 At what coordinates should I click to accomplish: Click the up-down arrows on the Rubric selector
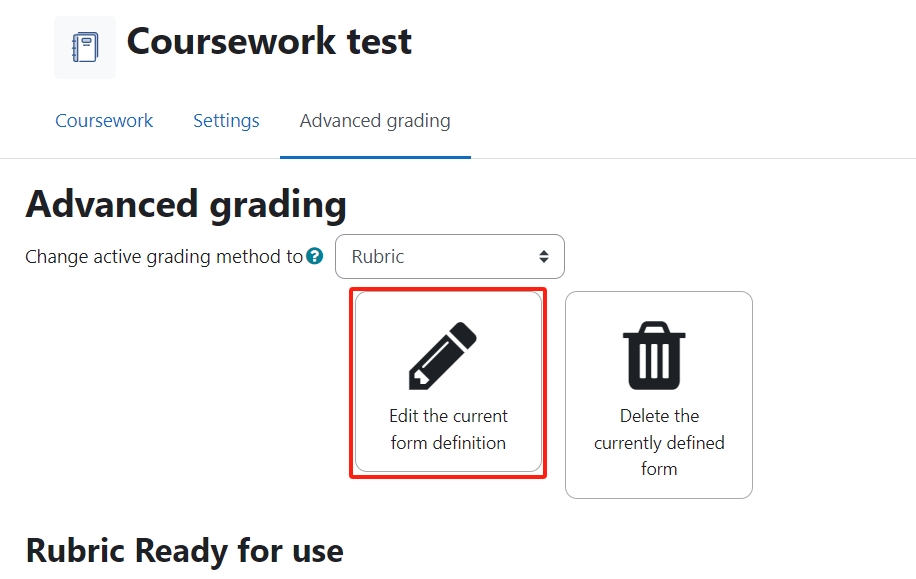[544, 256]
